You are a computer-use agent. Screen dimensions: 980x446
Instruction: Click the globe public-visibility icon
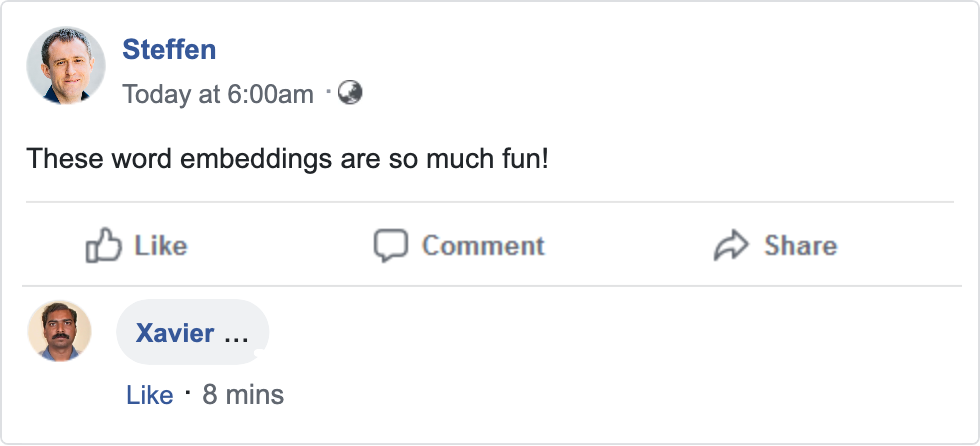point(350,93)
